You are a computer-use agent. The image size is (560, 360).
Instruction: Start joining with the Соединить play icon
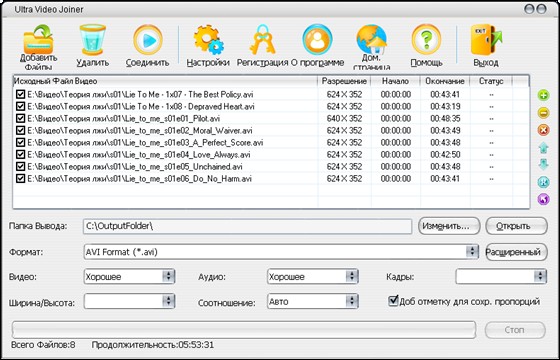pyautogui.click(x=148, y=40)
